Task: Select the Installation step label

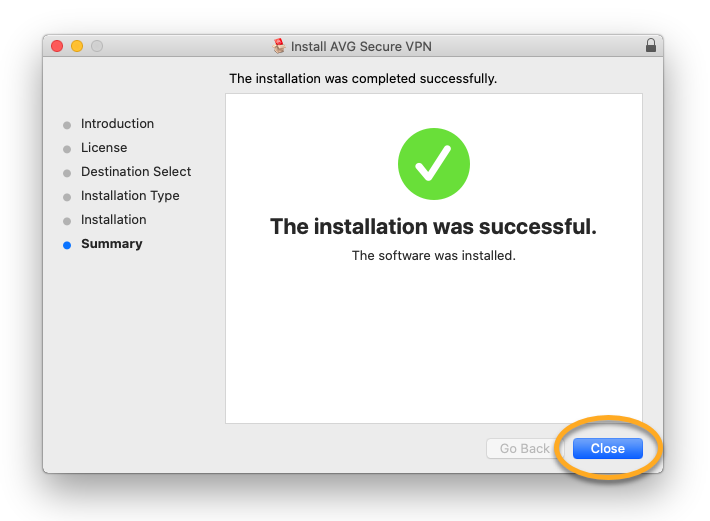Action: click(114, 220)
